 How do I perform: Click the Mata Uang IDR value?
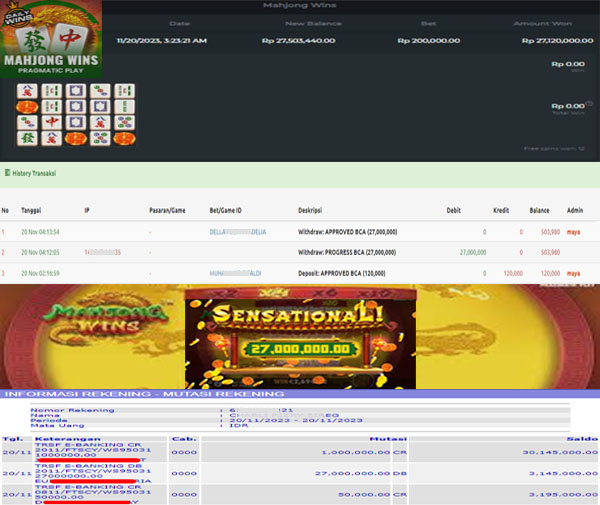click(239, 425)
